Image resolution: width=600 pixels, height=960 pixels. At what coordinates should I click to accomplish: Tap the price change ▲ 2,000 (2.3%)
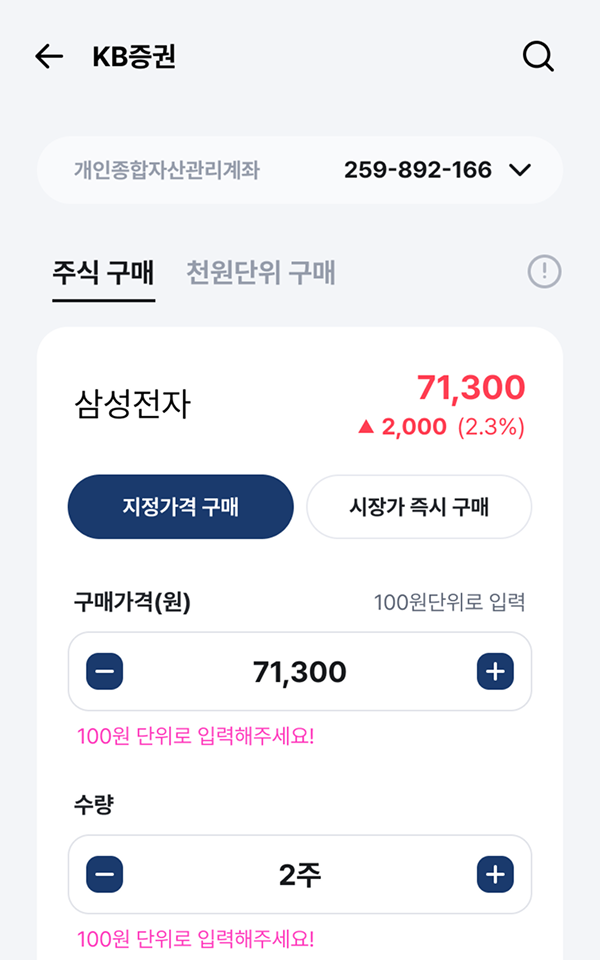(x=441, y=427)
